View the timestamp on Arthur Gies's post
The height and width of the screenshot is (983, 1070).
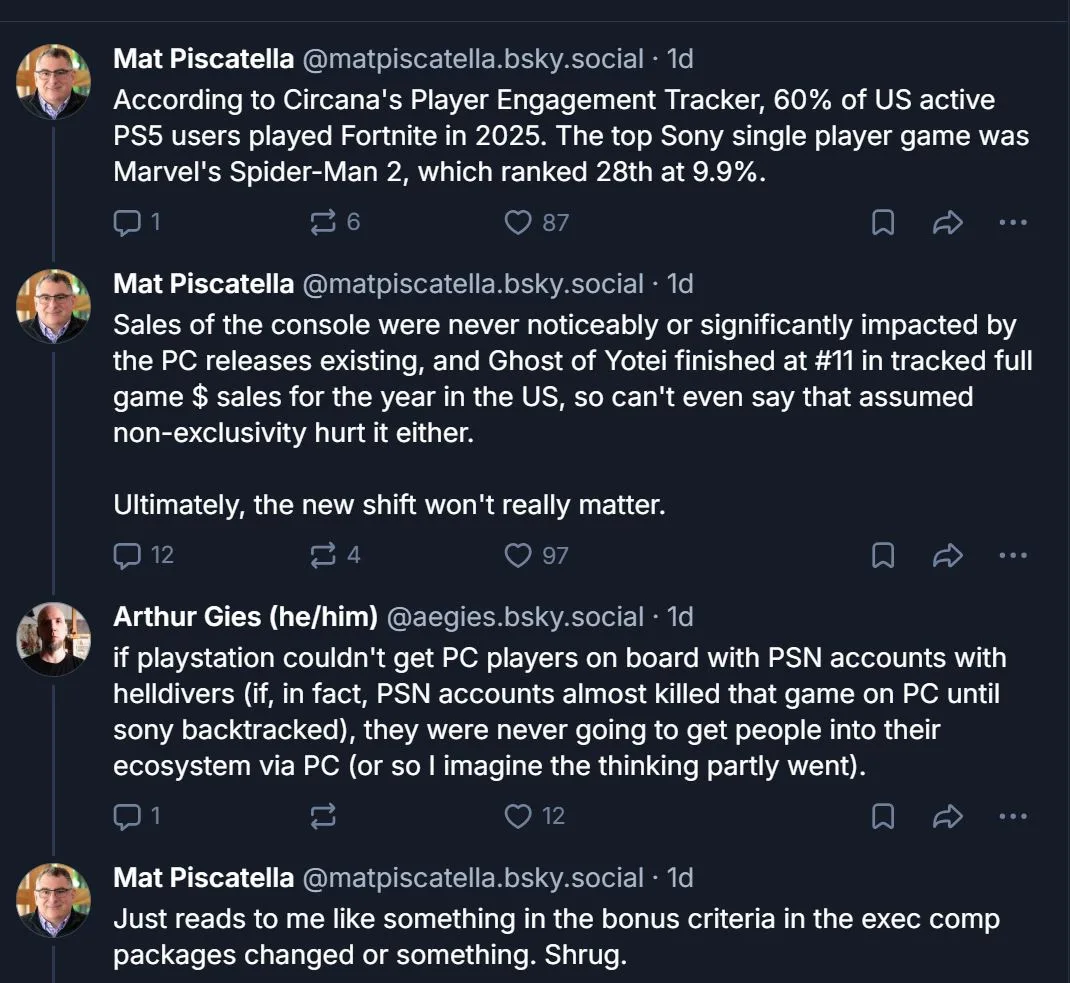pyautogui.click(x=680, y=617)
